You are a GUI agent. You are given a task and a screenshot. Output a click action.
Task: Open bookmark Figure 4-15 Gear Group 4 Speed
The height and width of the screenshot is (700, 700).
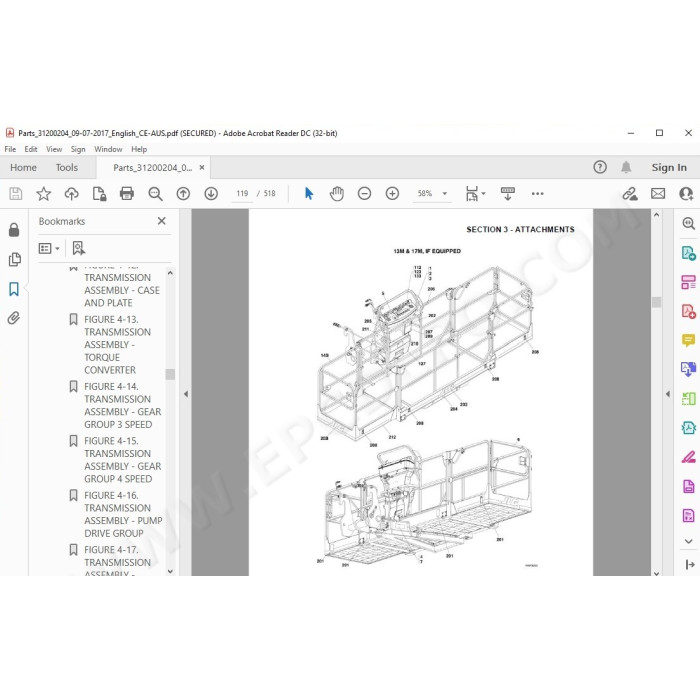coord(123,460)
